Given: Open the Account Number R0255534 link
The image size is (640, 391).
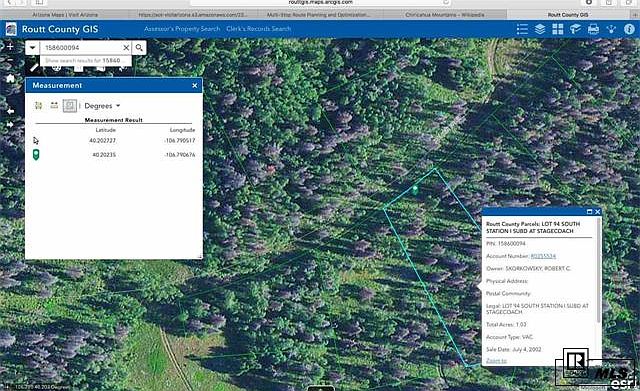Looking at the screenshot, I should (543, 256).
